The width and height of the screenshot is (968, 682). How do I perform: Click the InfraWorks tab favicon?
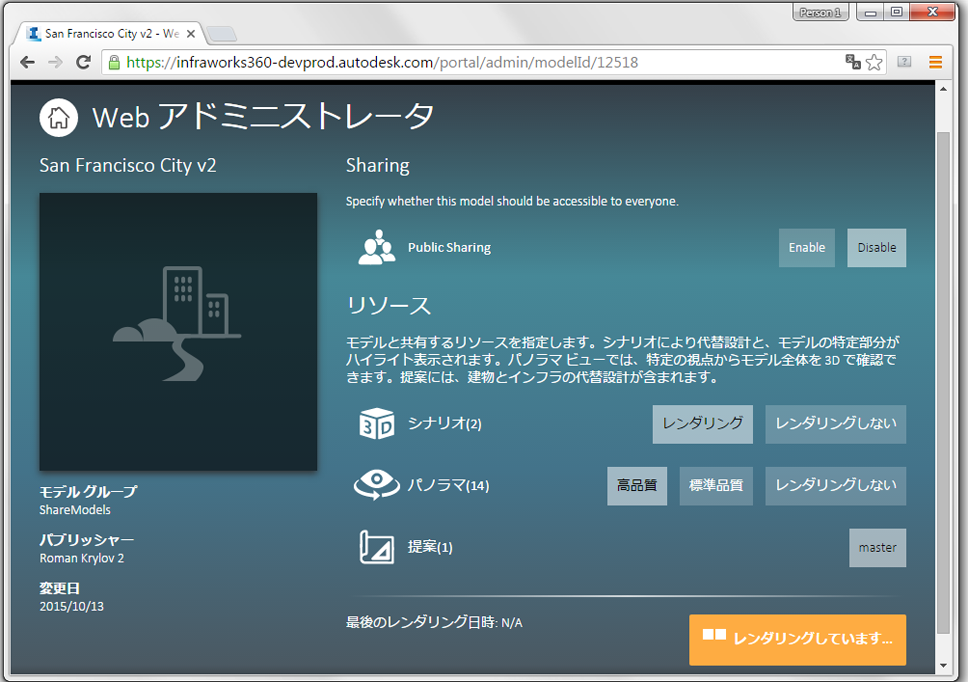tap(35, 33)
